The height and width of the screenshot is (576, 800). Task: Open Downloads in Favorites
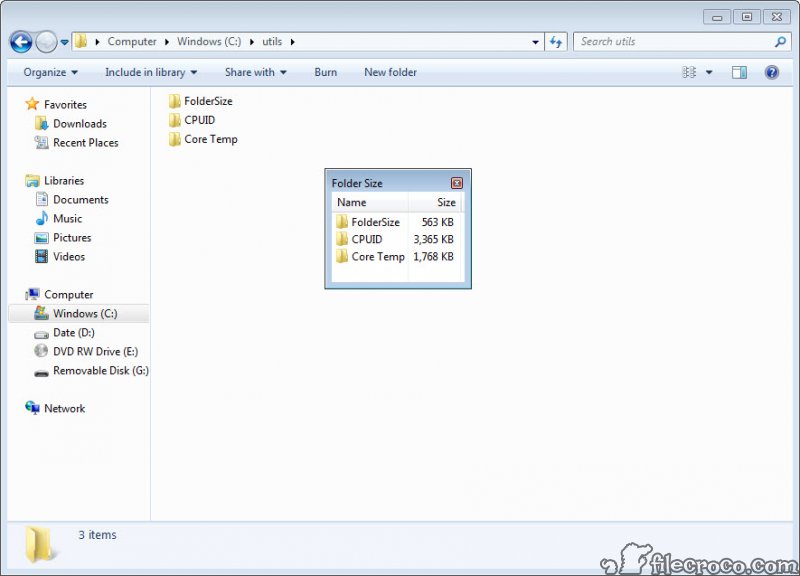point(80,123)
